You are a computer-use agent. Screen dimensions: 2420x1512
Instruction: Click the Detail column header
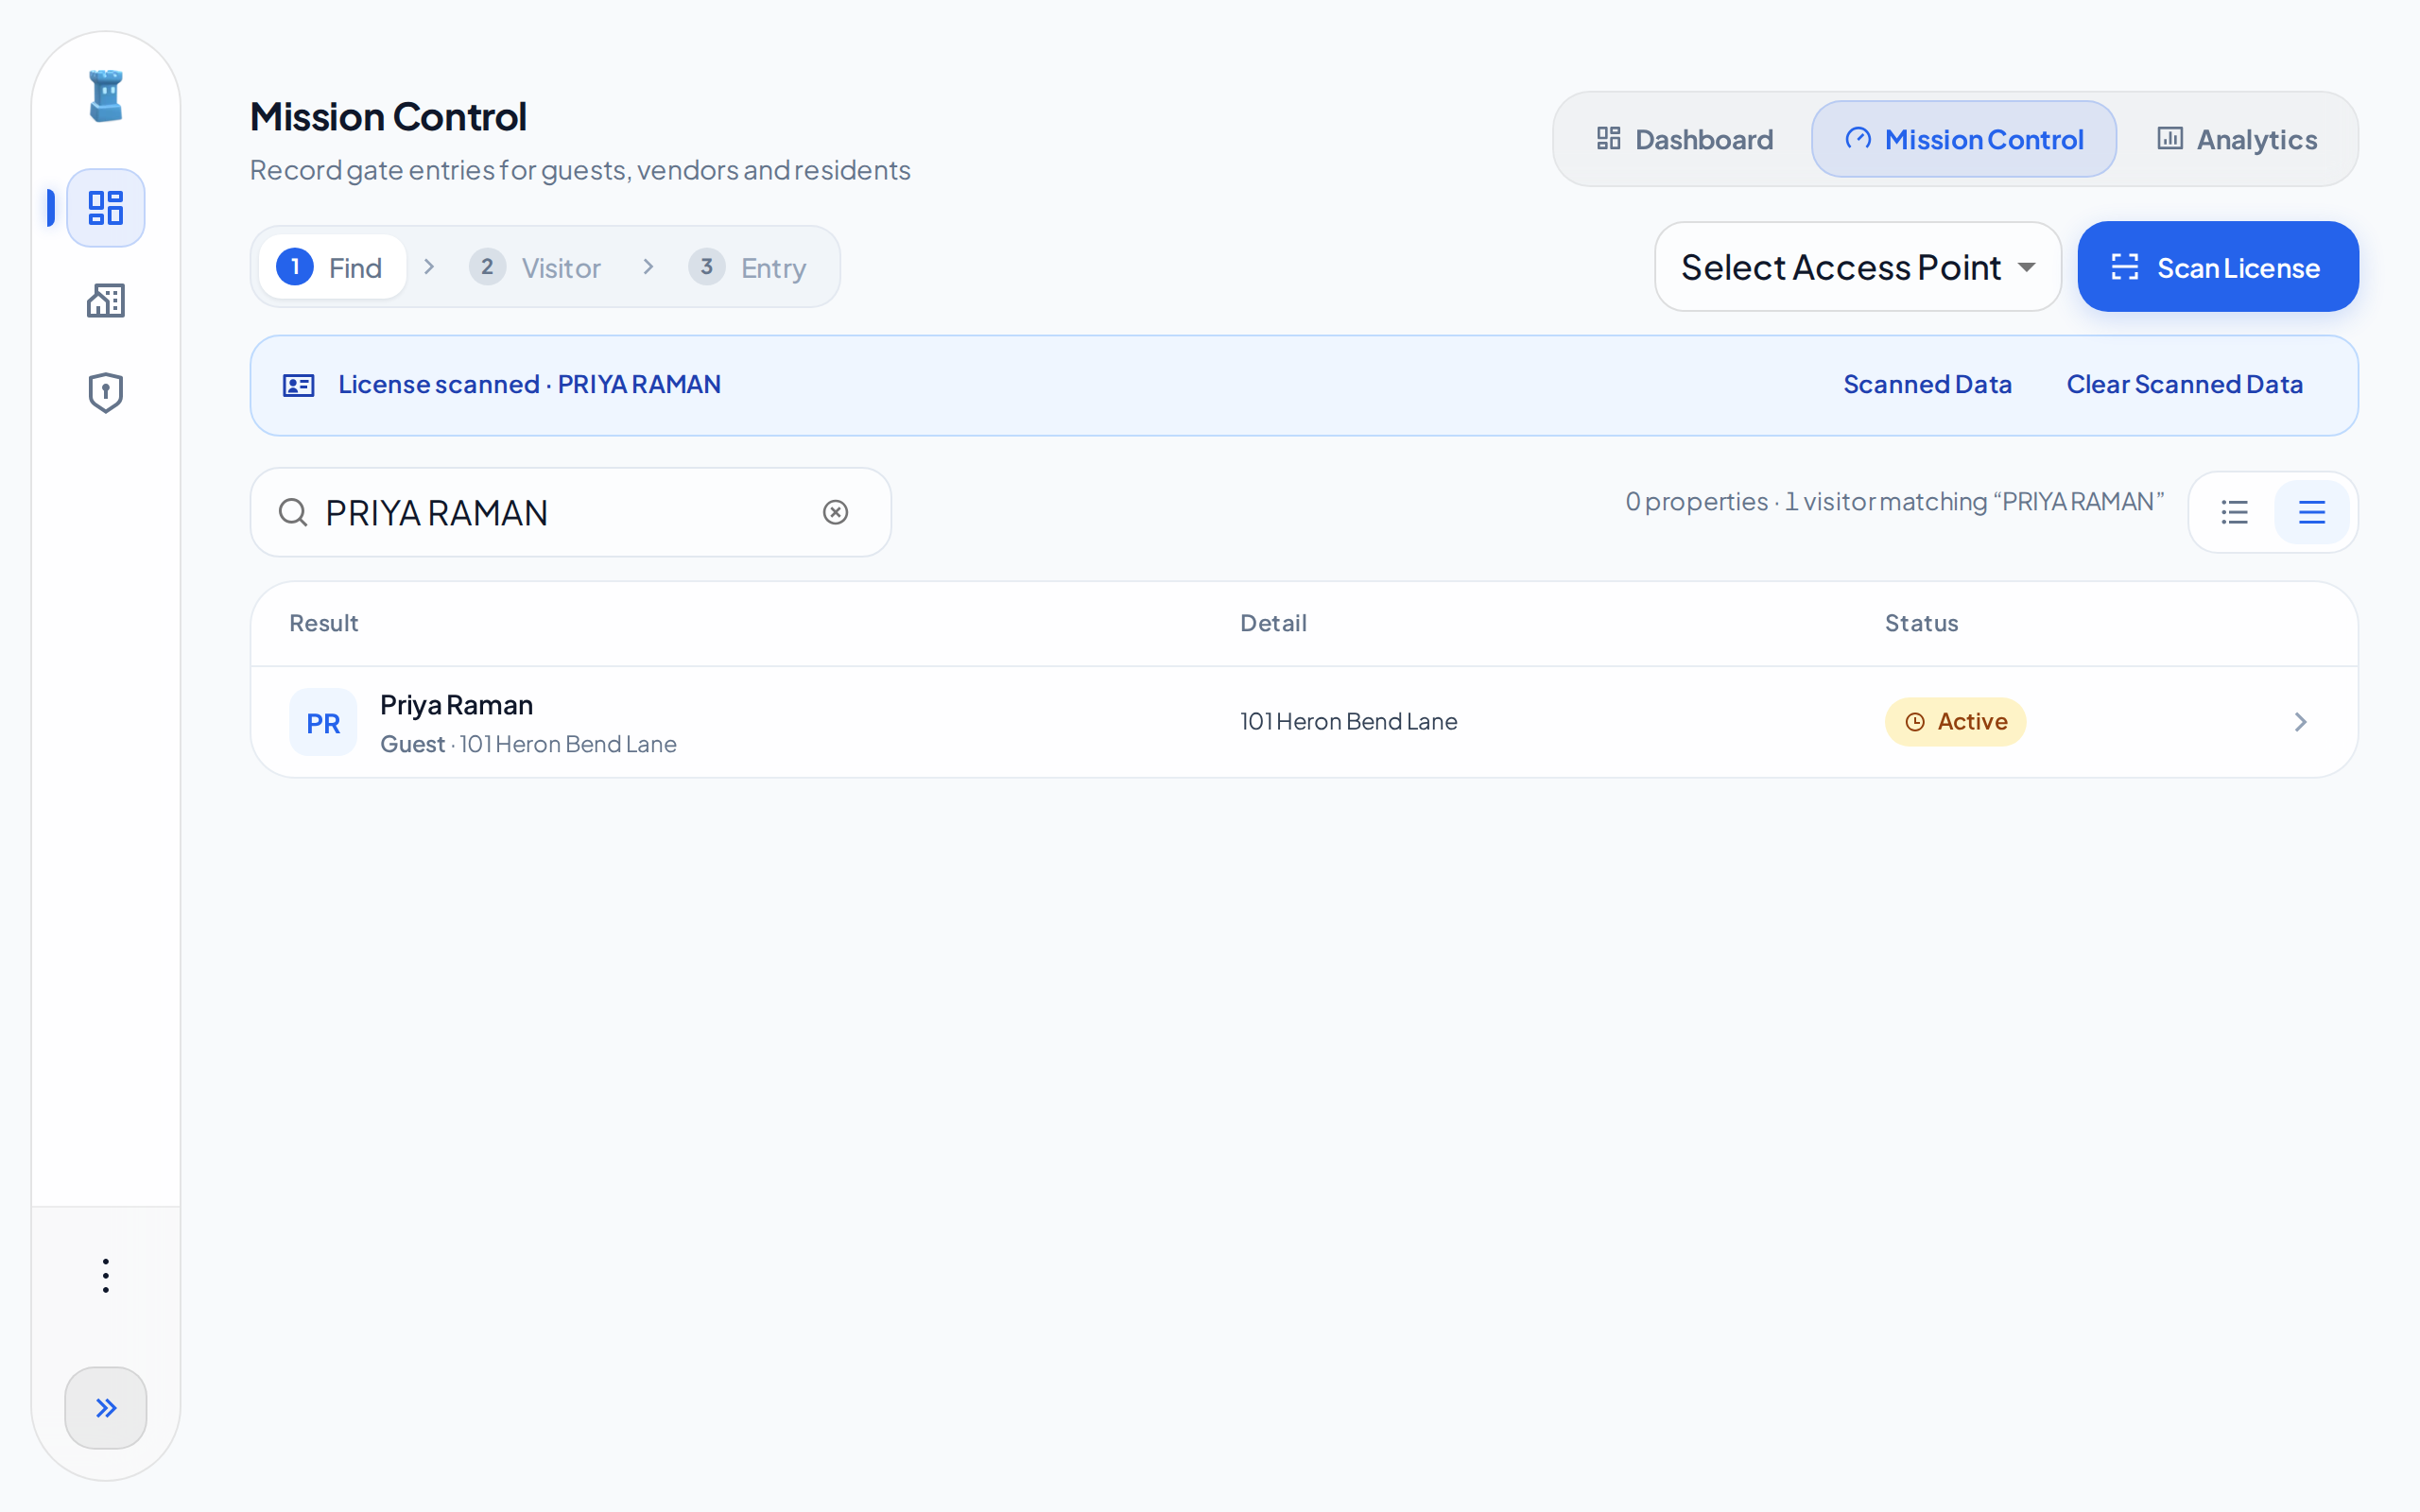(x=1273, y=623)
